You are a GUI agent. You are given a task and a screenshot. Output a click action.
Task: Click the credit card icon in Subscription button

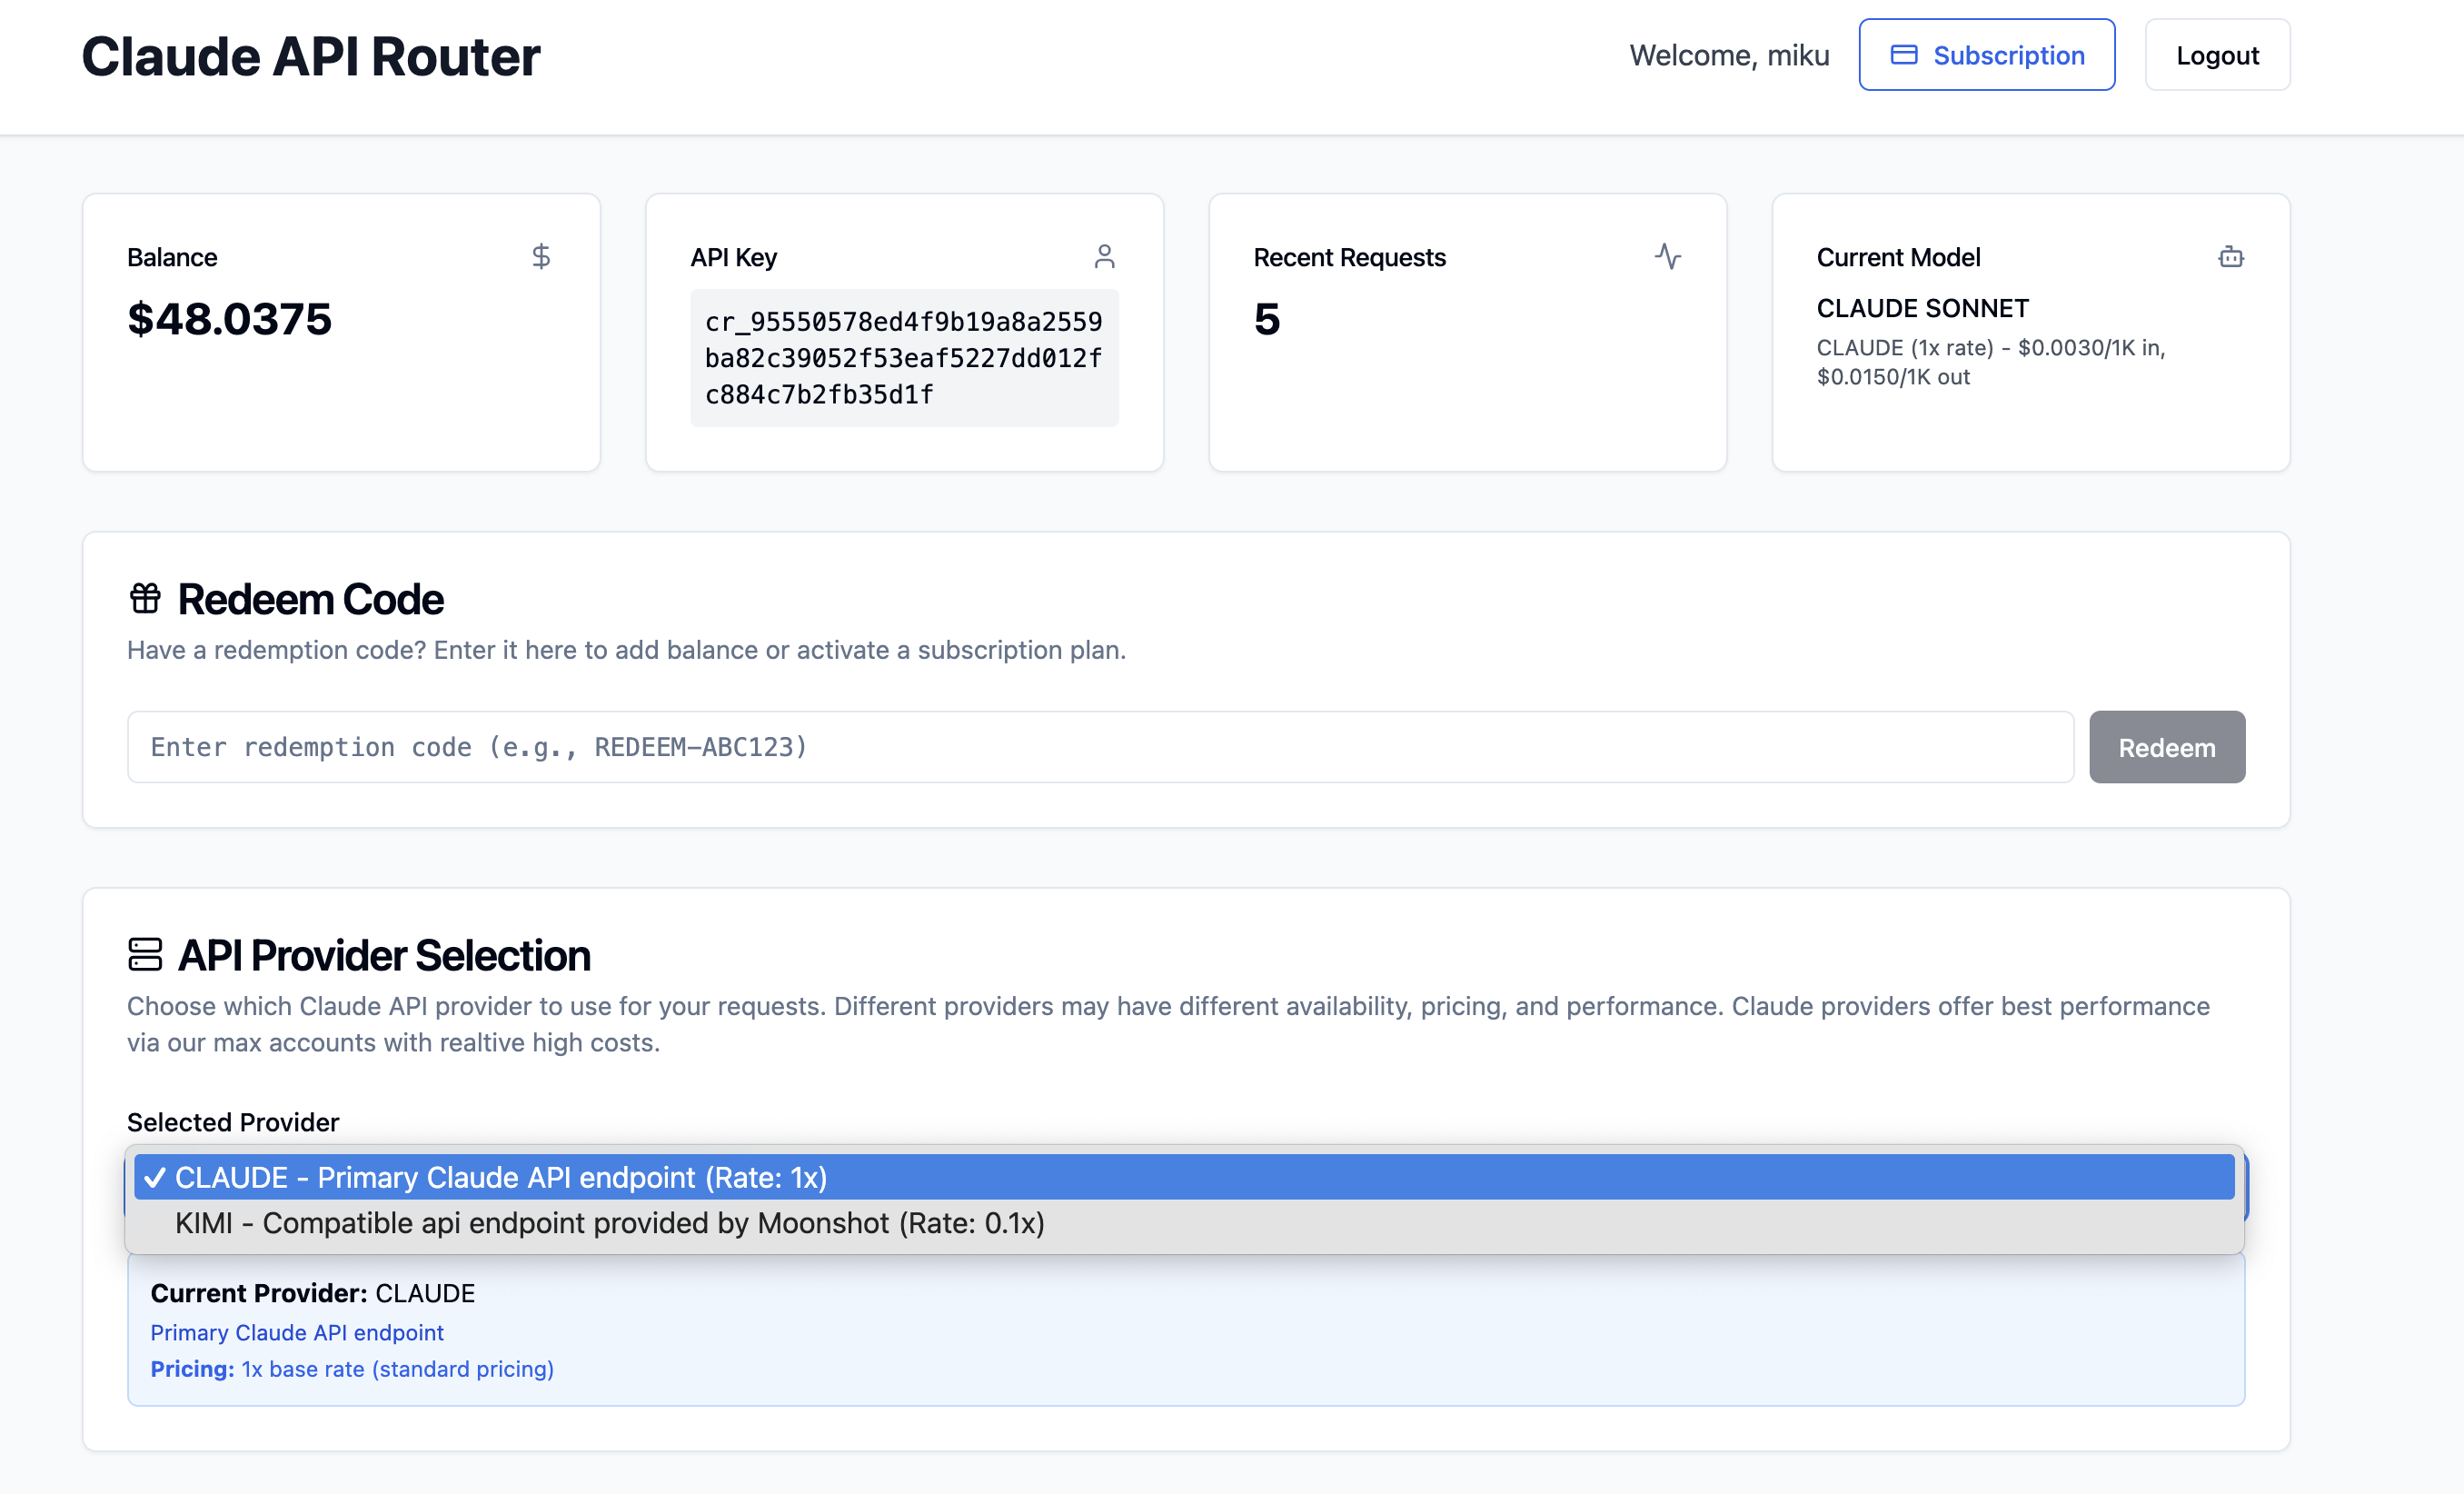pos(1904,55)
